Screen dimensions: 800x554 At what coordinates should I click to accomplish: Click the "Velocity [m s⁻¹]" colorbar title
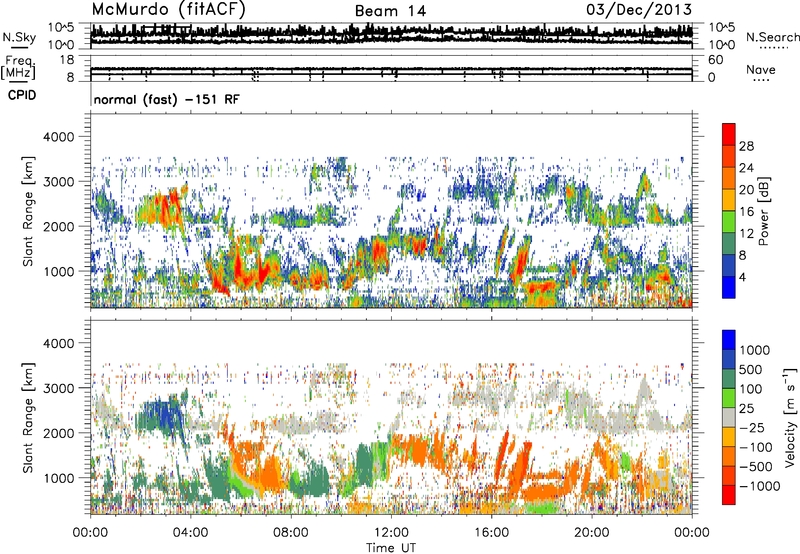point(790,417)
